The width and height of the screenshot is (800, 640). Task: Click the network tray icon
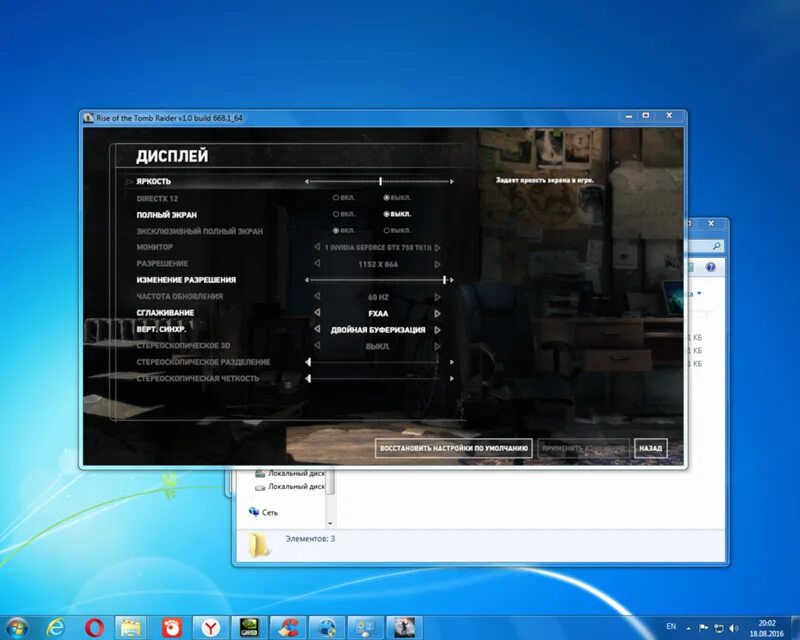click(718, 628)
